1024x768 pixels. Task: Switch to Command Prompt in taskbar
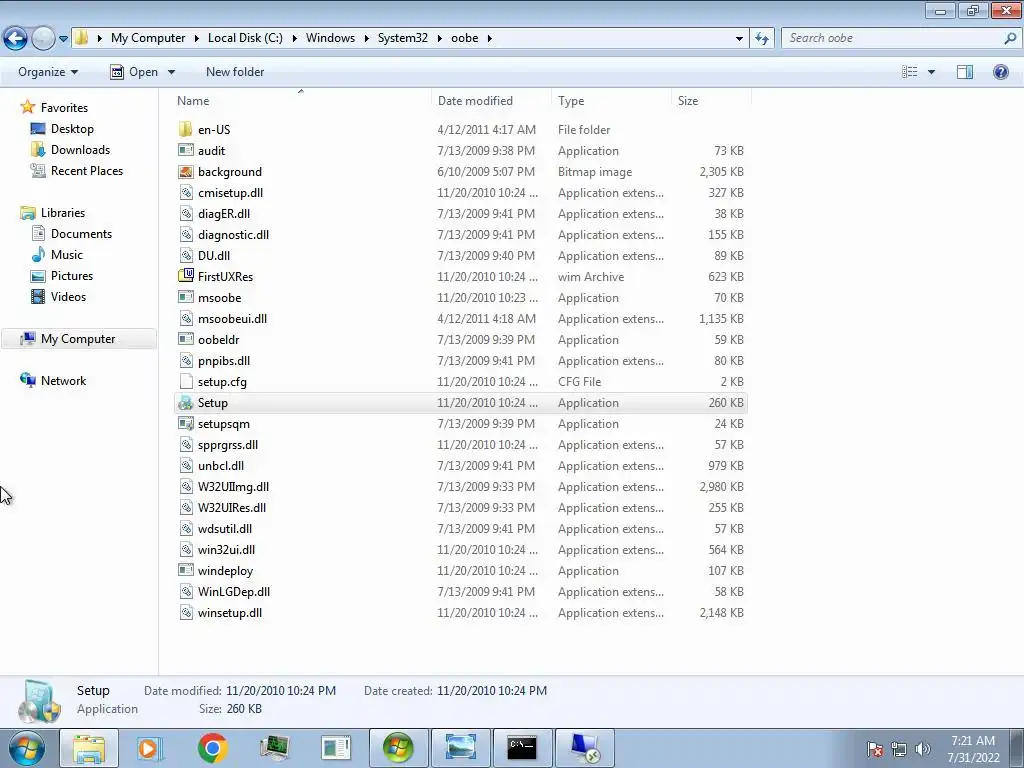tap(522, 748)
